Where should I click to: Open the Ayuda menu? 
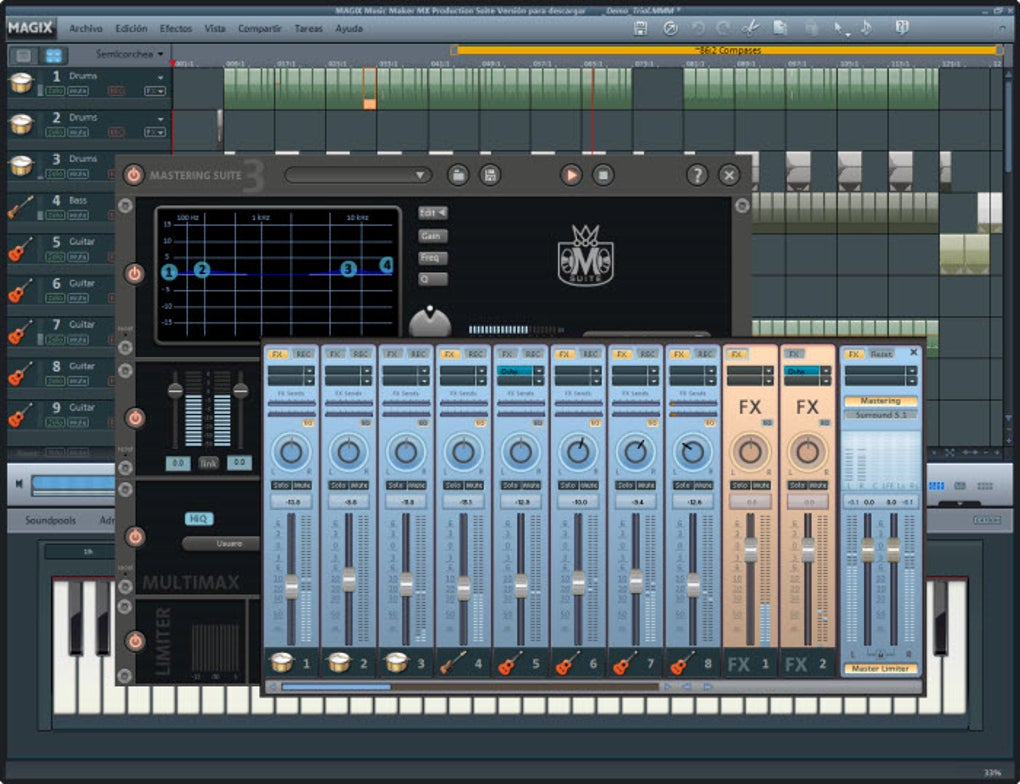coord(349,29)
